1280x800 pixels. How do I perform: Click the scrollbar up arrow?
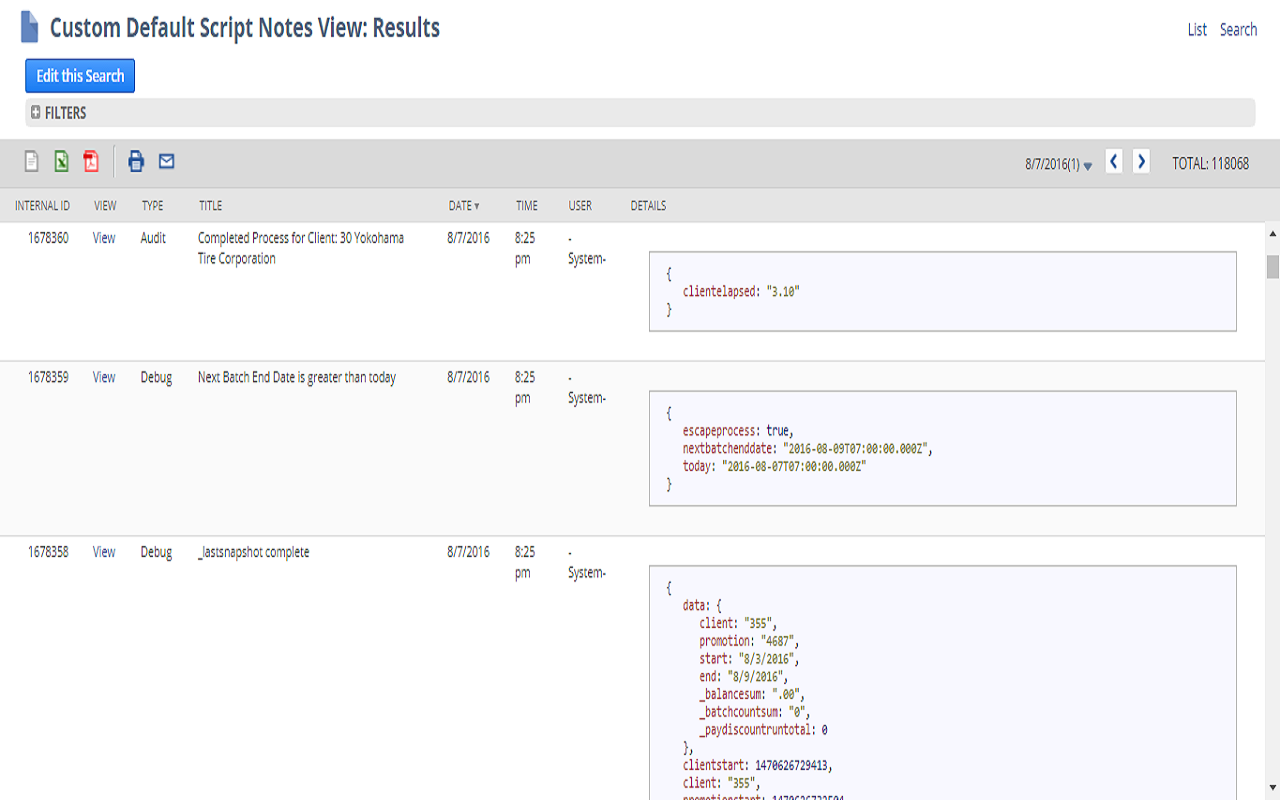(1273, 233)
